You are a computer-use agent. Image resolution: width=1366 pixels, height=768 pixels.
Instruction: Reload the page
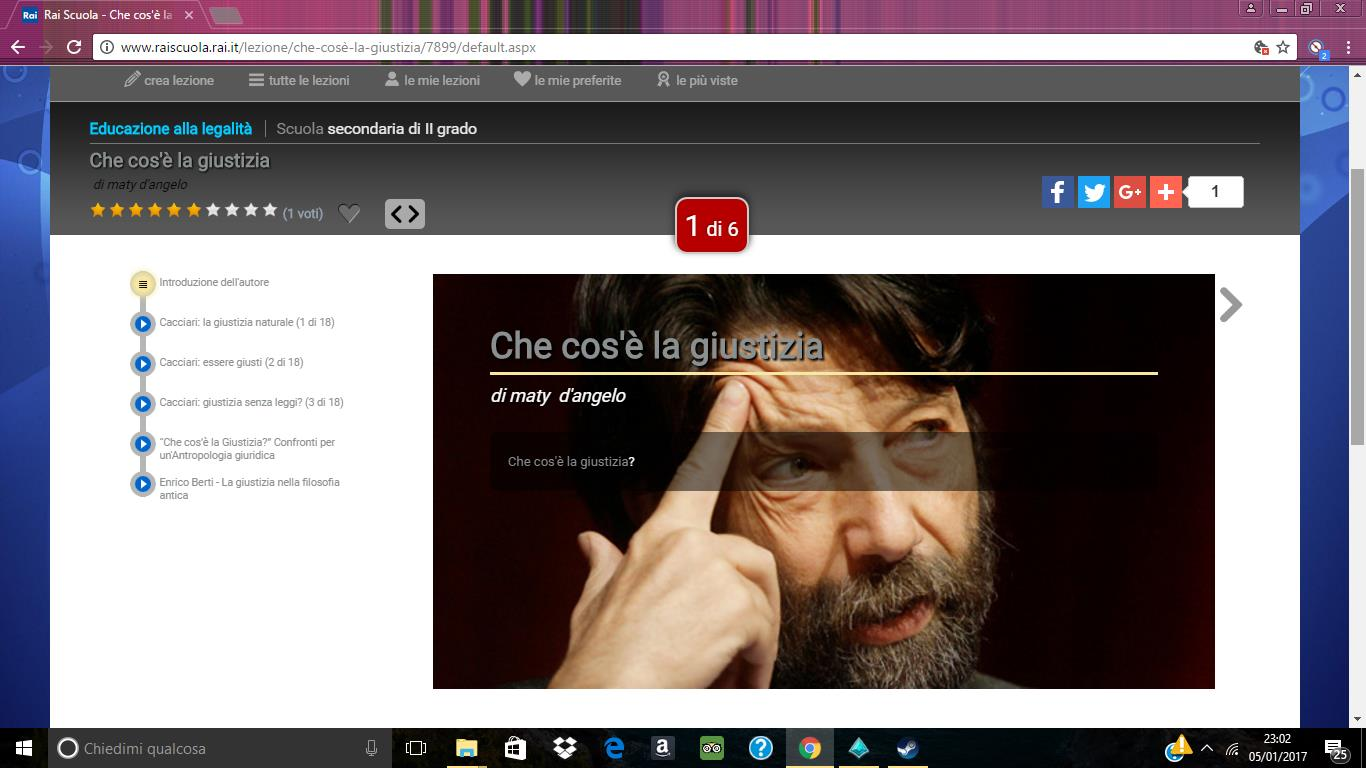(x=73, y=47)
